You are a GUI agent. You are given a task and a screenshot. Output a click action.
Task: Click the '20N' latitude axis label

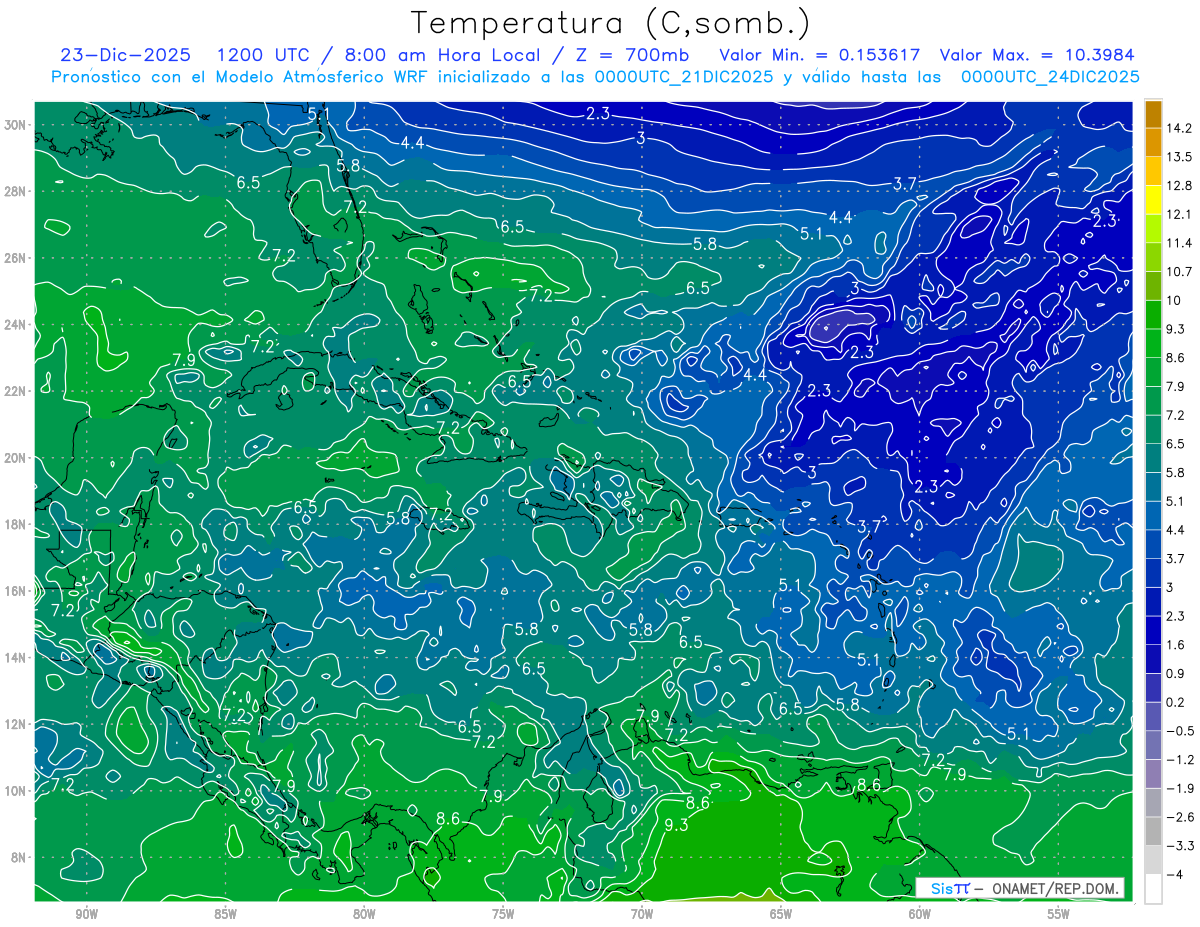coord(16,458)
